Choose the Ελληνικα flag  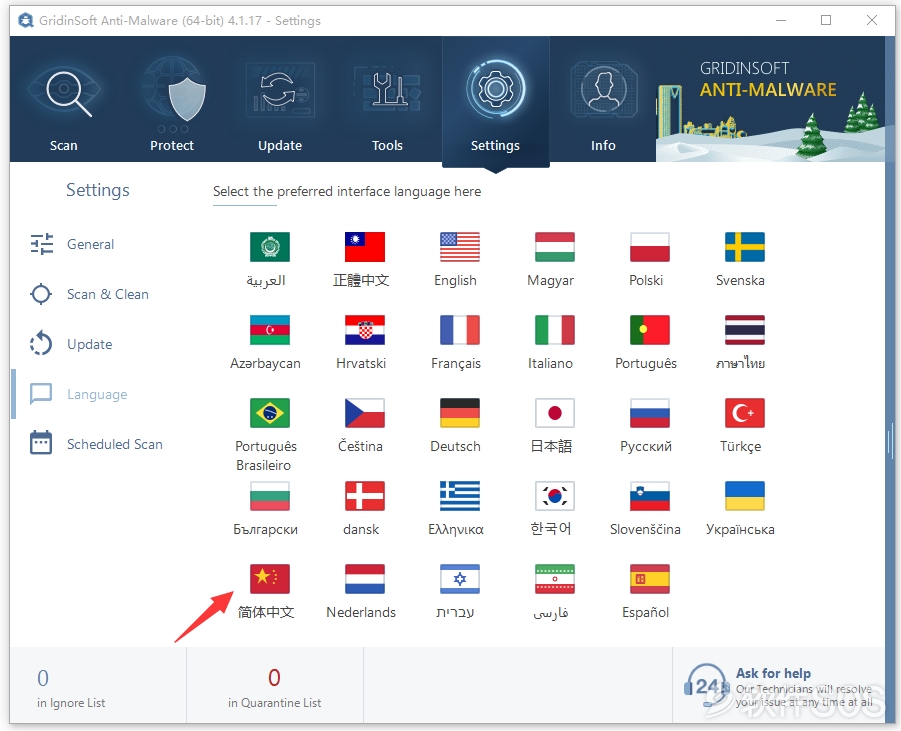coord(460,496)
